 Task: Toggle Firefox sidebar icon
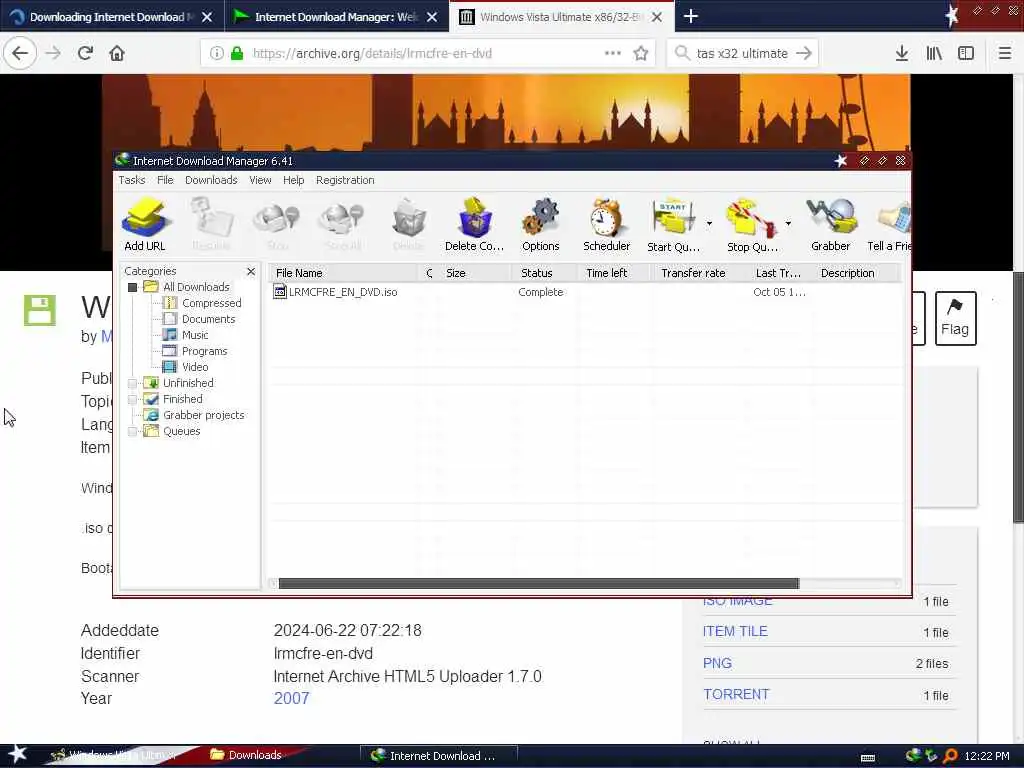click(966, 53)
